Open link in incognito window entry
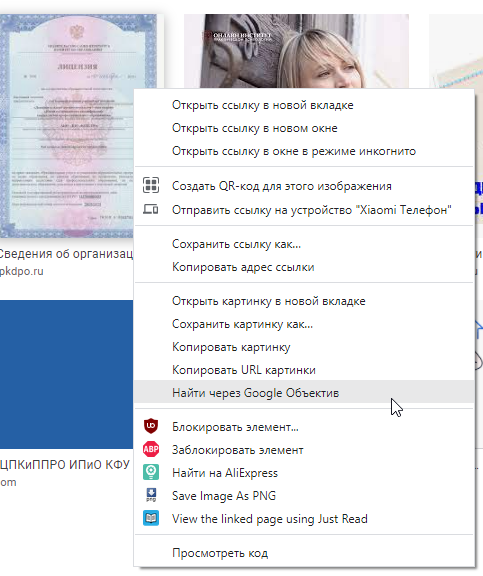This screenshot has width=483, height=576. tap(305, 151)
